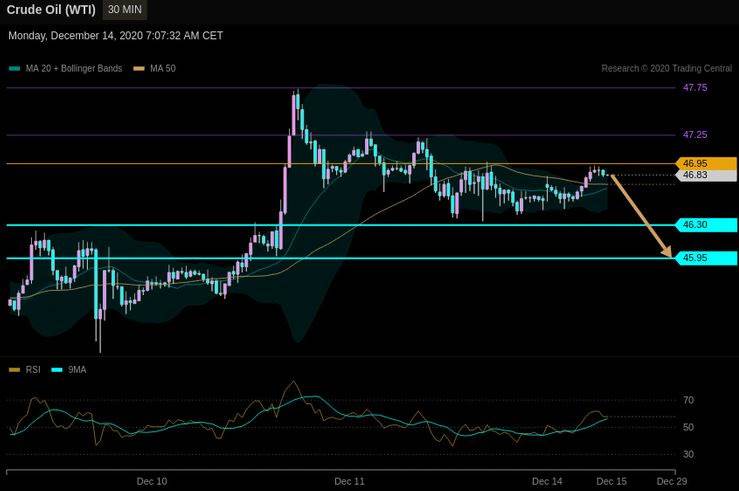This screenshot has width=739, height=491.
Task: Click the MA 50 legend label
Action: [x=163, y=69]
